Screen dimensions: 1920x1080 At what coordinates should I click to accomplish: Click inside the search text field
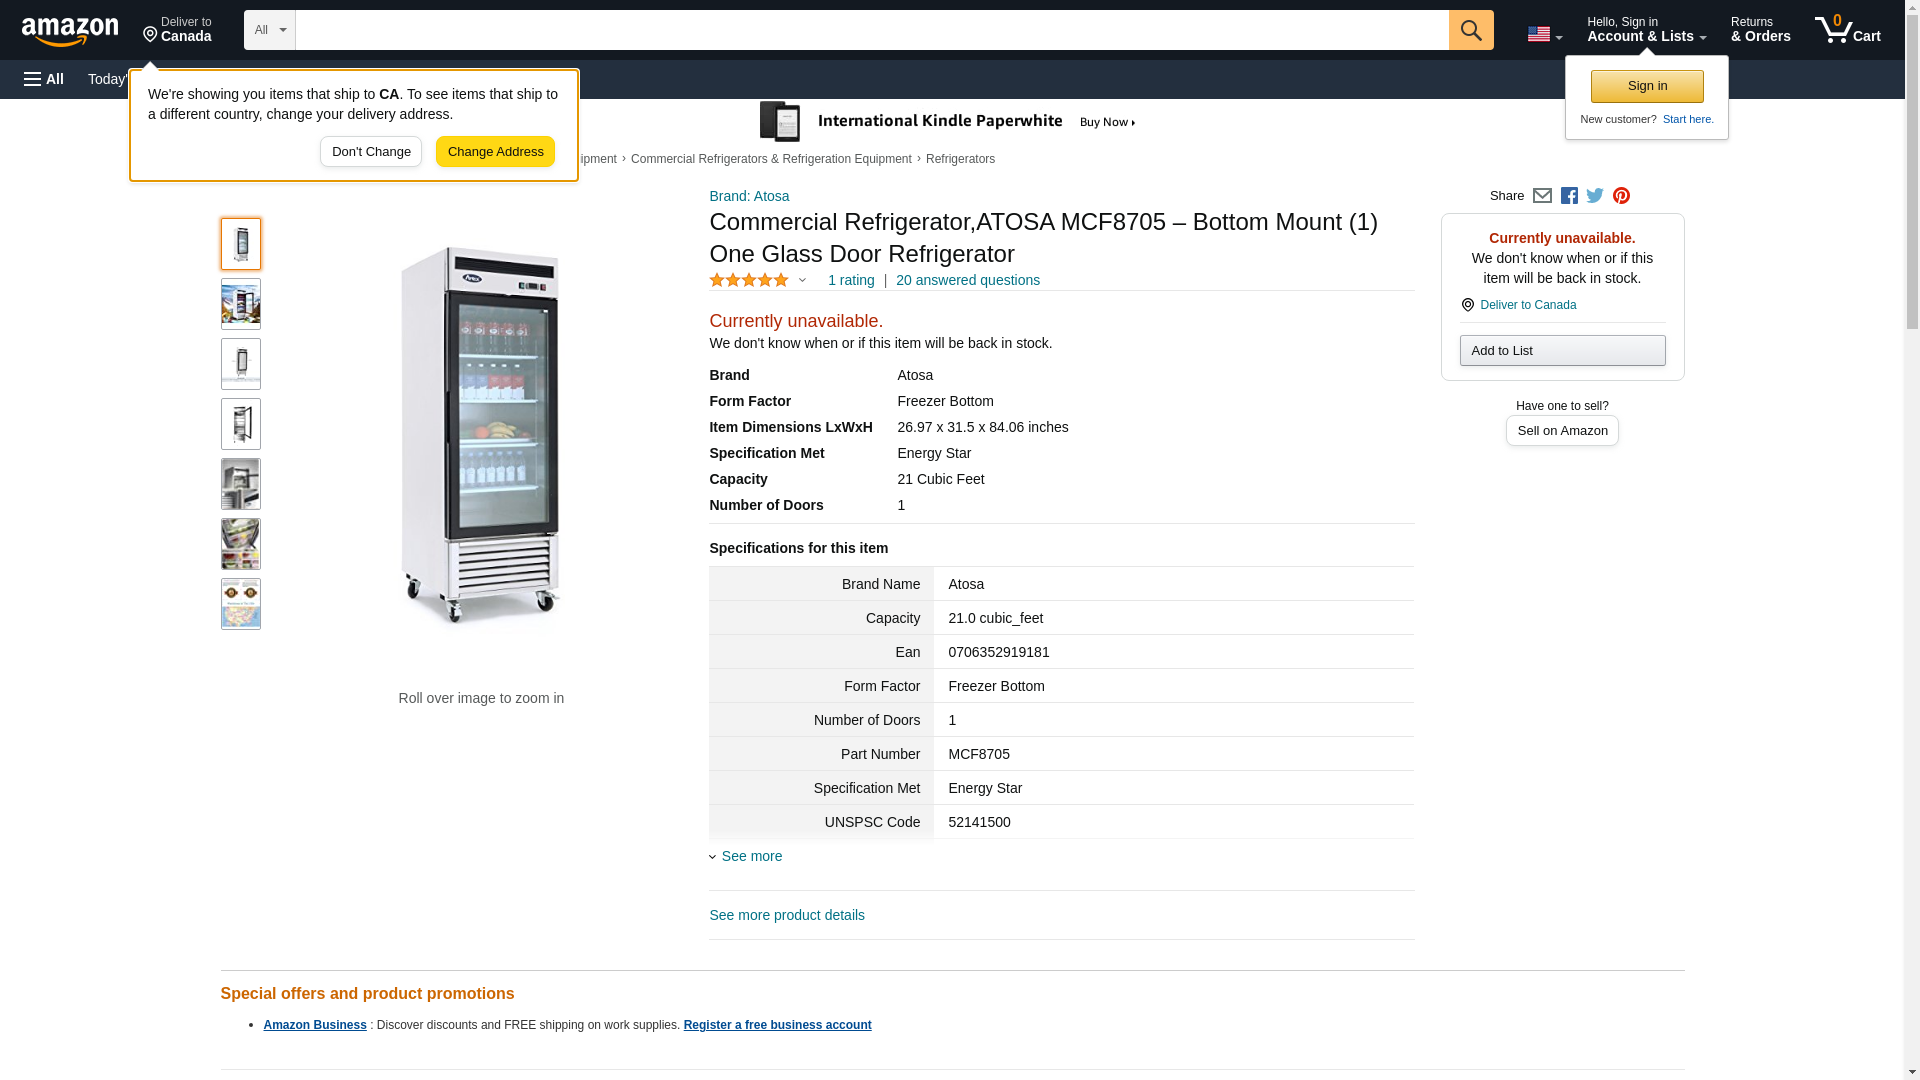[870, 30]
